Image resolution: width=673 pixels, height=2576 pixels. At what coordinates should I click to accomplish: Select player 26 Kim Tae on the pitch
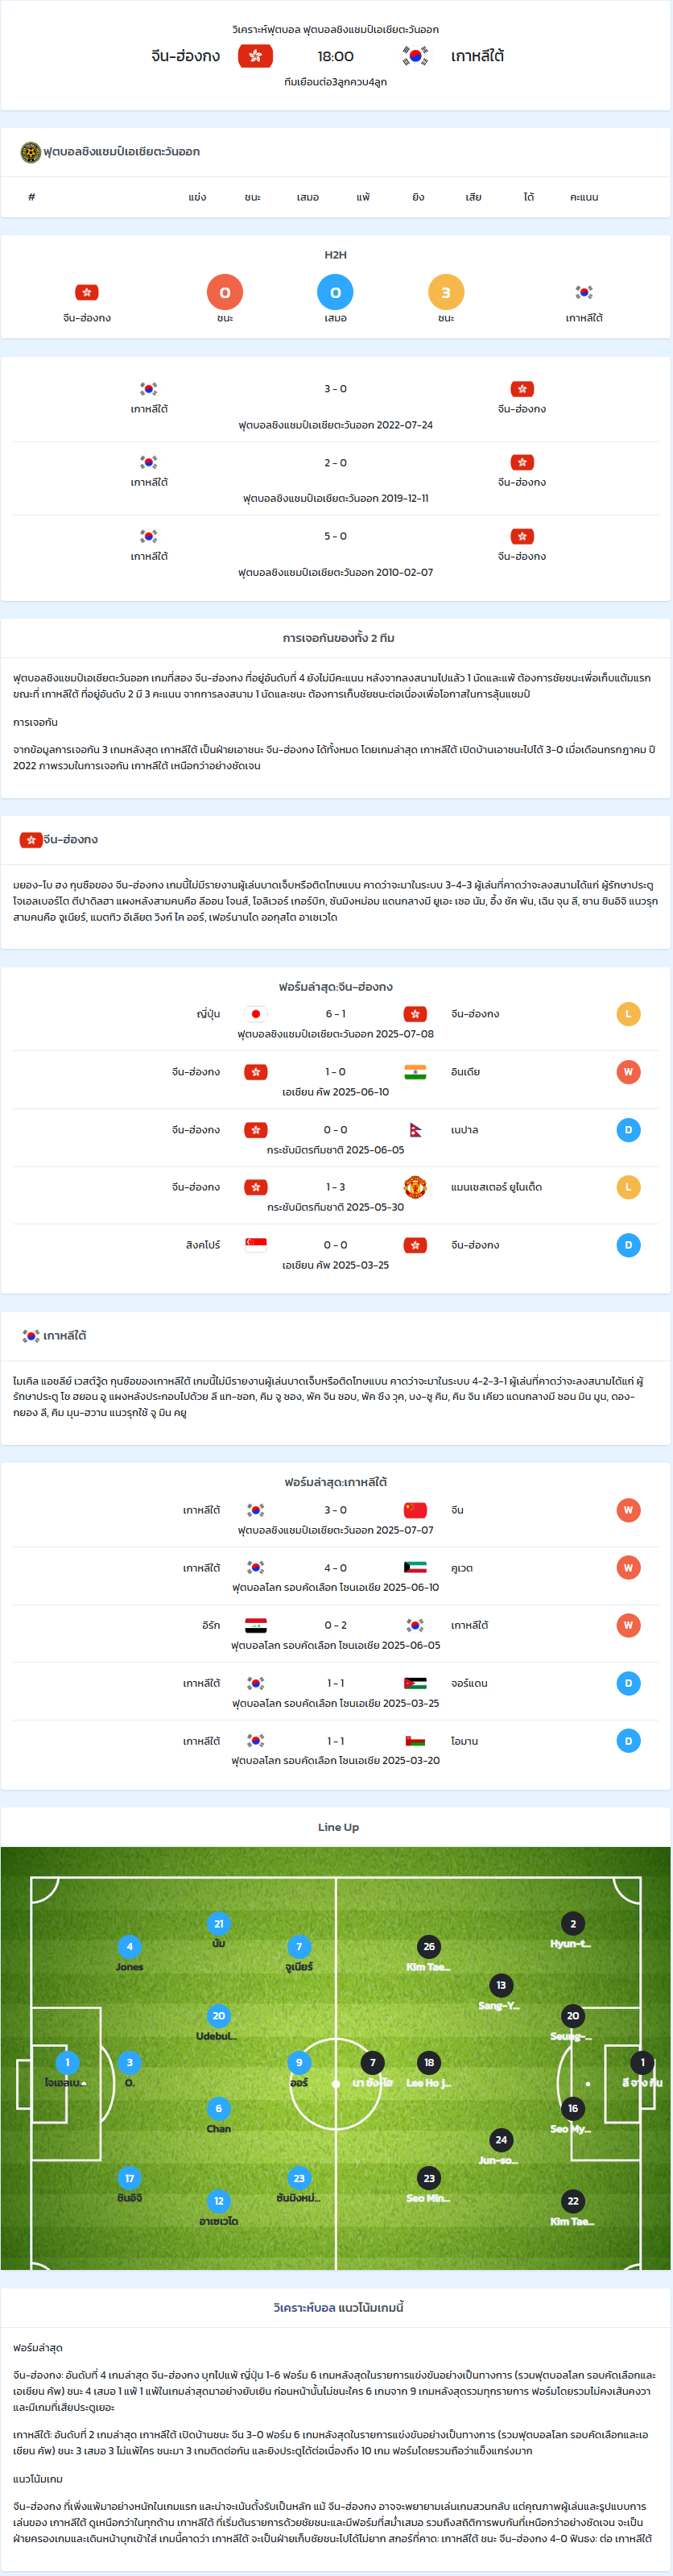(429, 1946)
